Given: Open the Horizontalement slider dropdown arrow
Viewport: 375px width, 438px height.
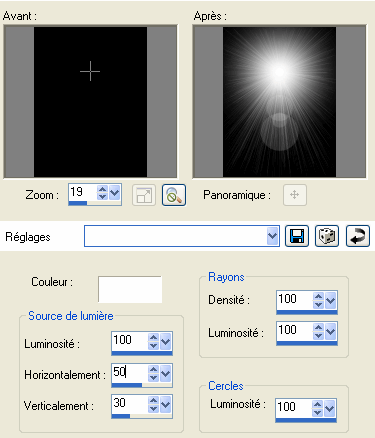Looking at the screenshot, I should coord(165,374).
